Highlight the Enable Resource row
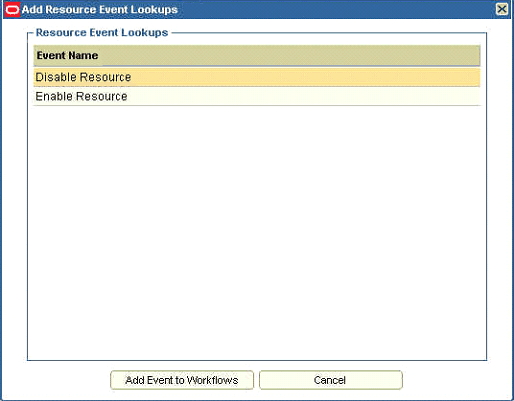The width and height of the screenshot is (514, 401). pos(257,96)
